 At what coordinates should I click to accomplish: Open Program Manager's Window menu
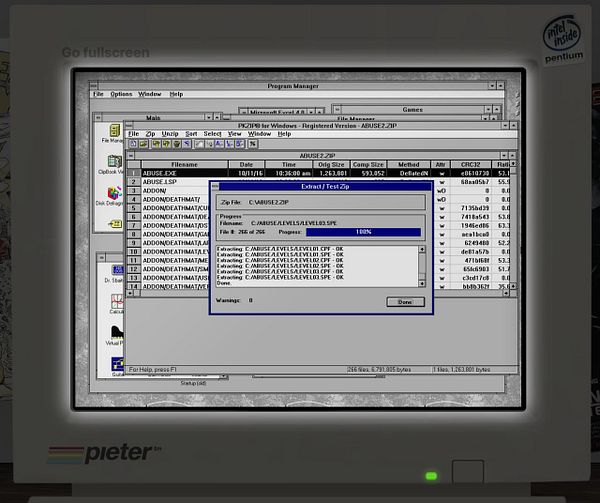pyautogui.click(x=150, y=94)
